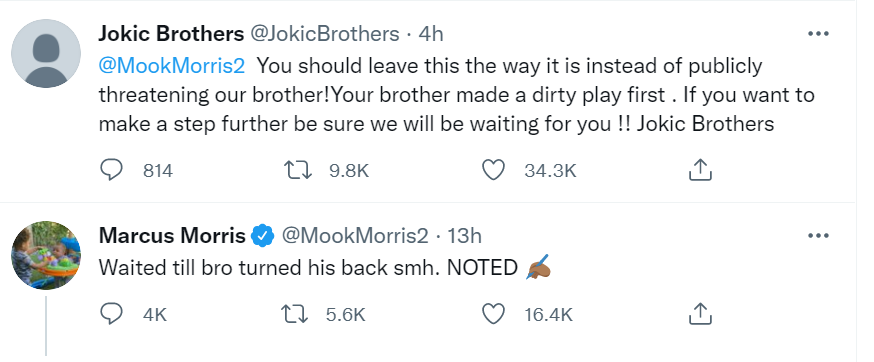Open the tweet text starting 'Waited till bro'
The image size is (874, 362).
click(325, 268)
